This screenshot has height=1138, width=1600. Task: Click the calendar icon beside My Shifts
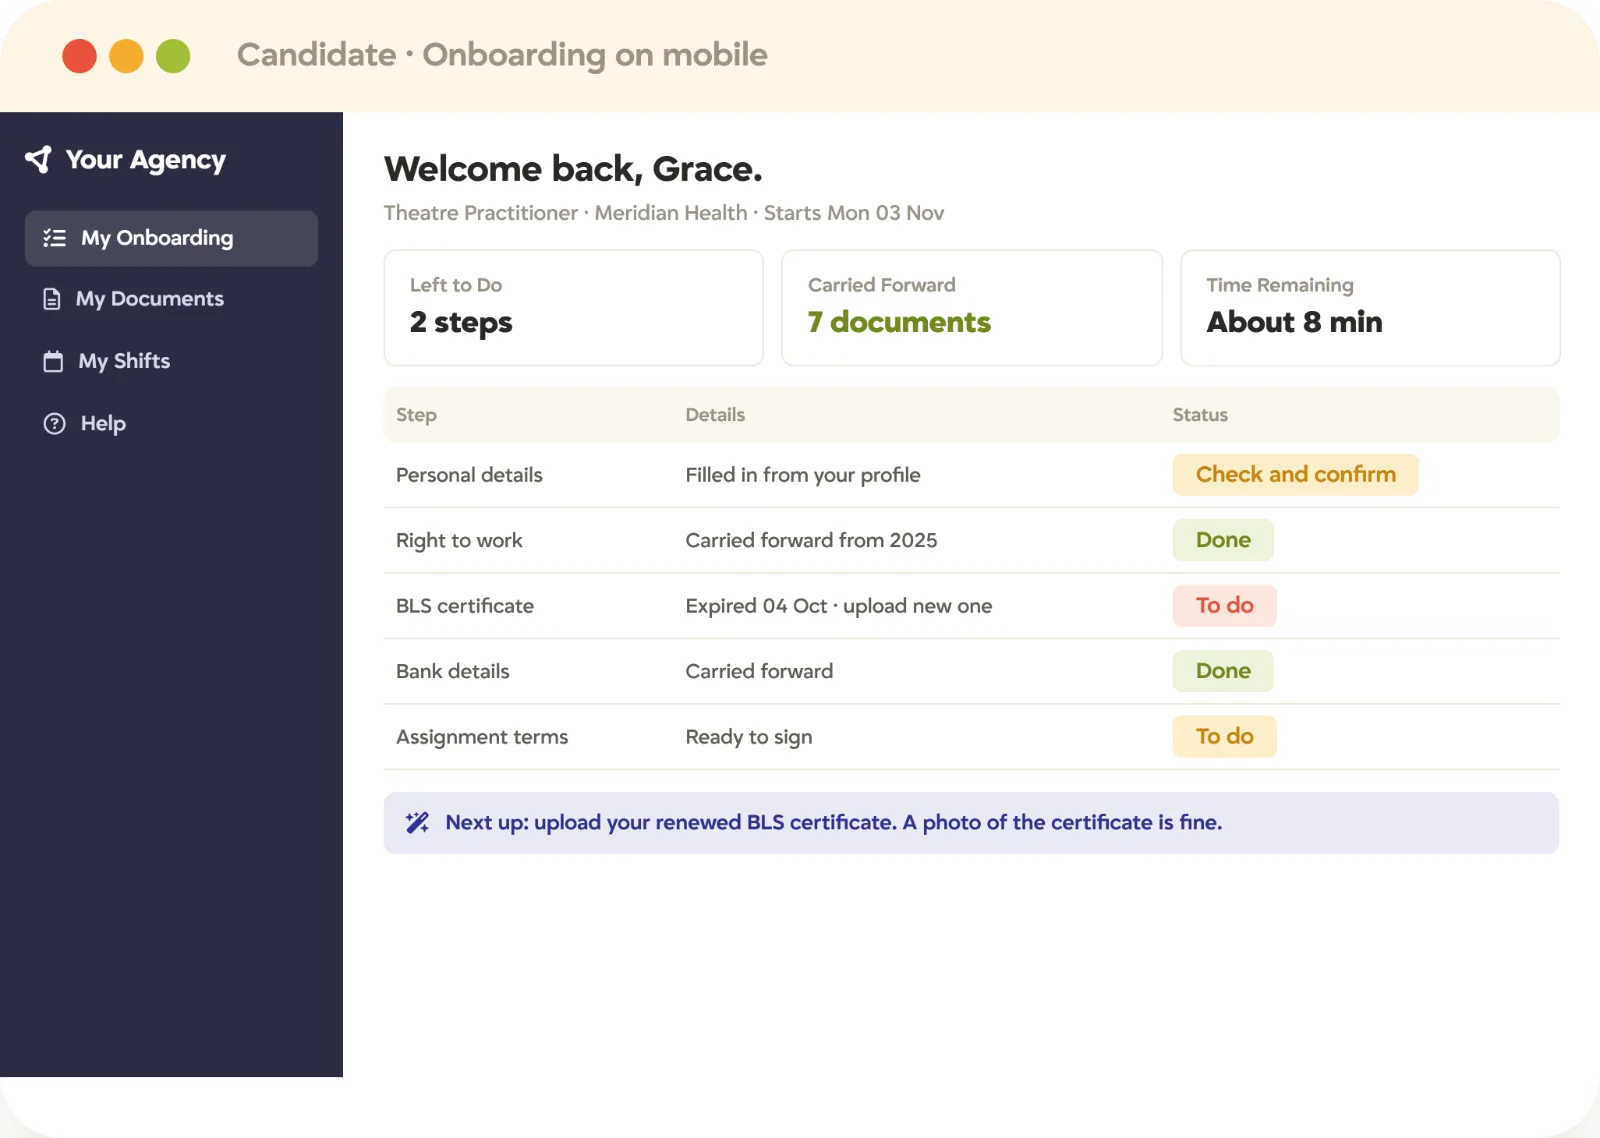(x=53, y=361)
